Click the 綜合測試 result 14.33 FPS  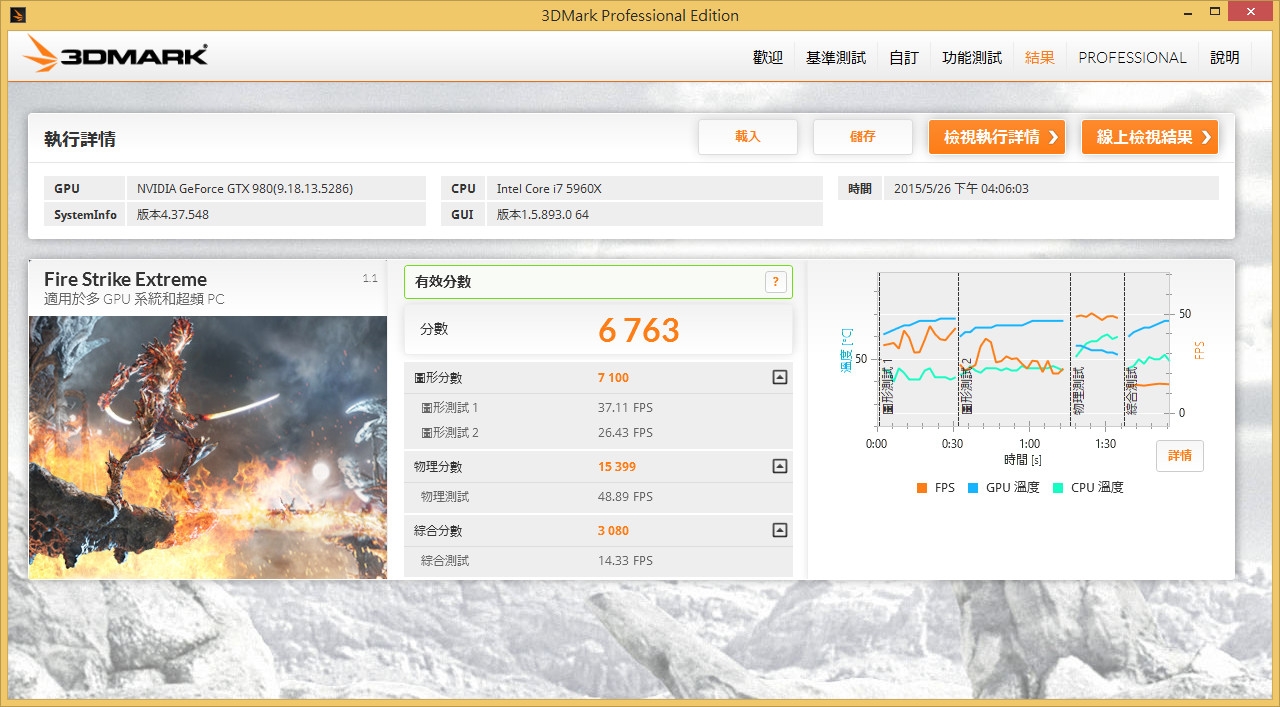pos(625,561)
